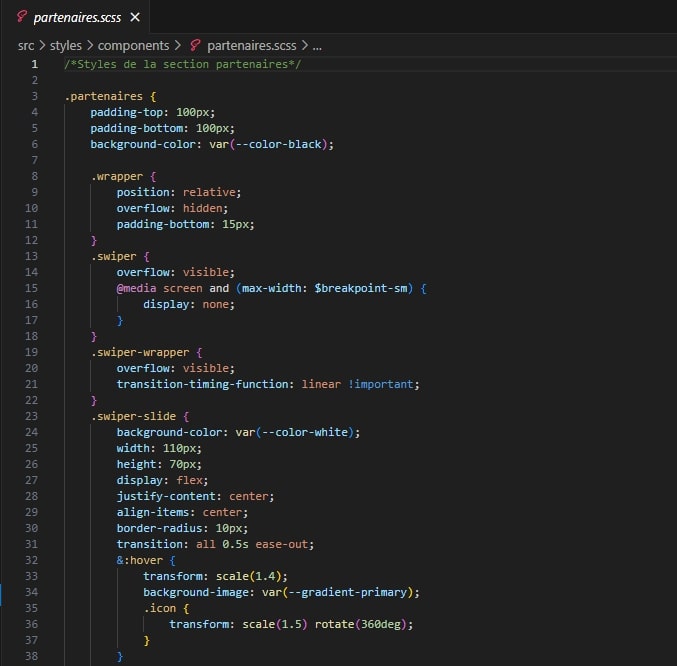Open the styles breadcrumb segment
This screenshot has height=666, width=677.
point(66,45)
